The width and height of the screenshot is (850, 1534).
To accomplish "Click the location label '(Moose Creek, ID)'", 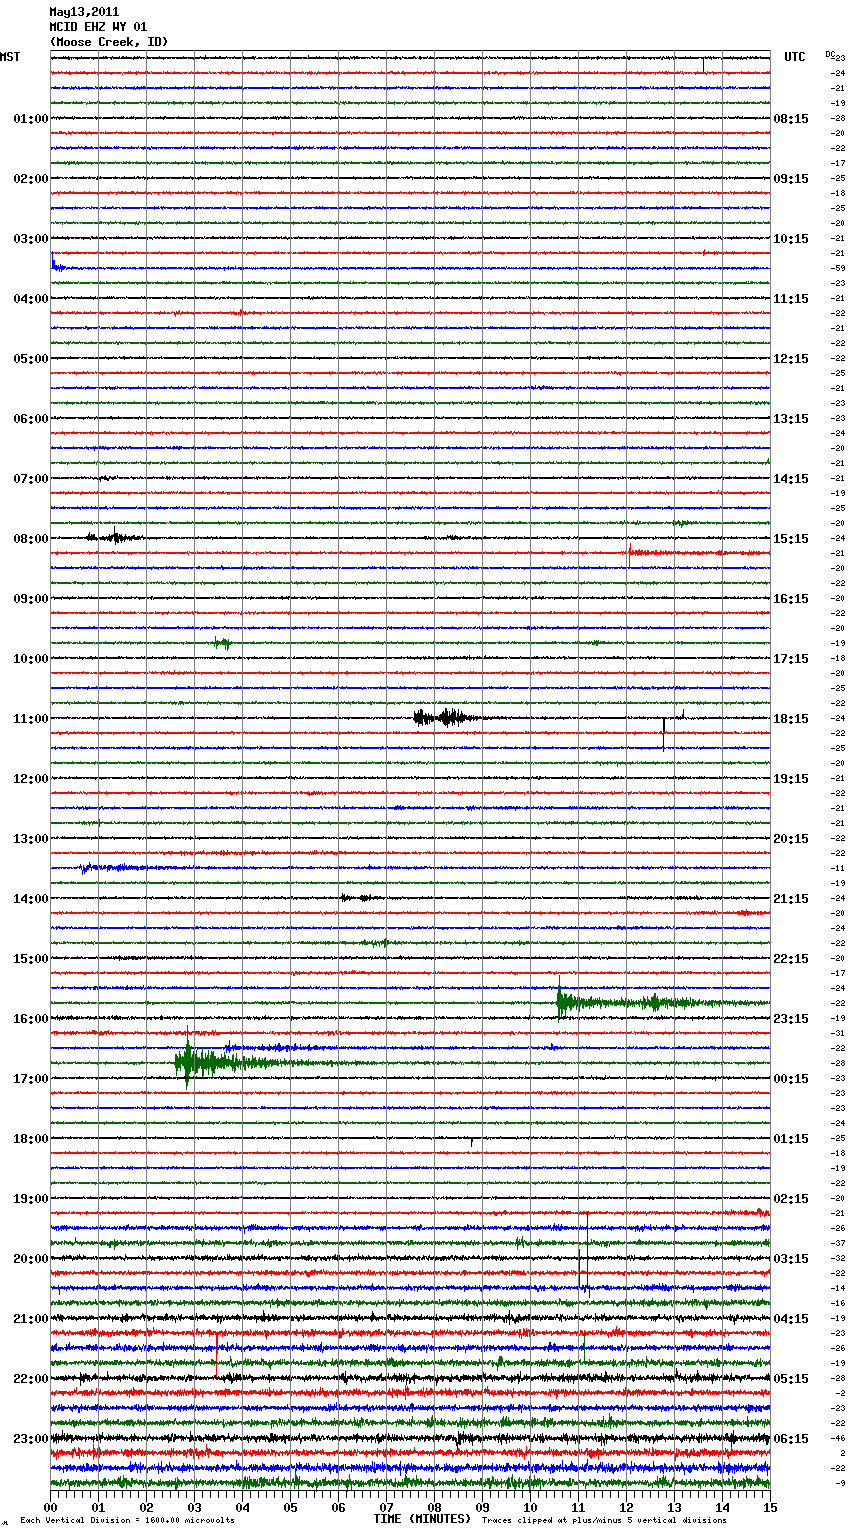I will pos(109,42).
